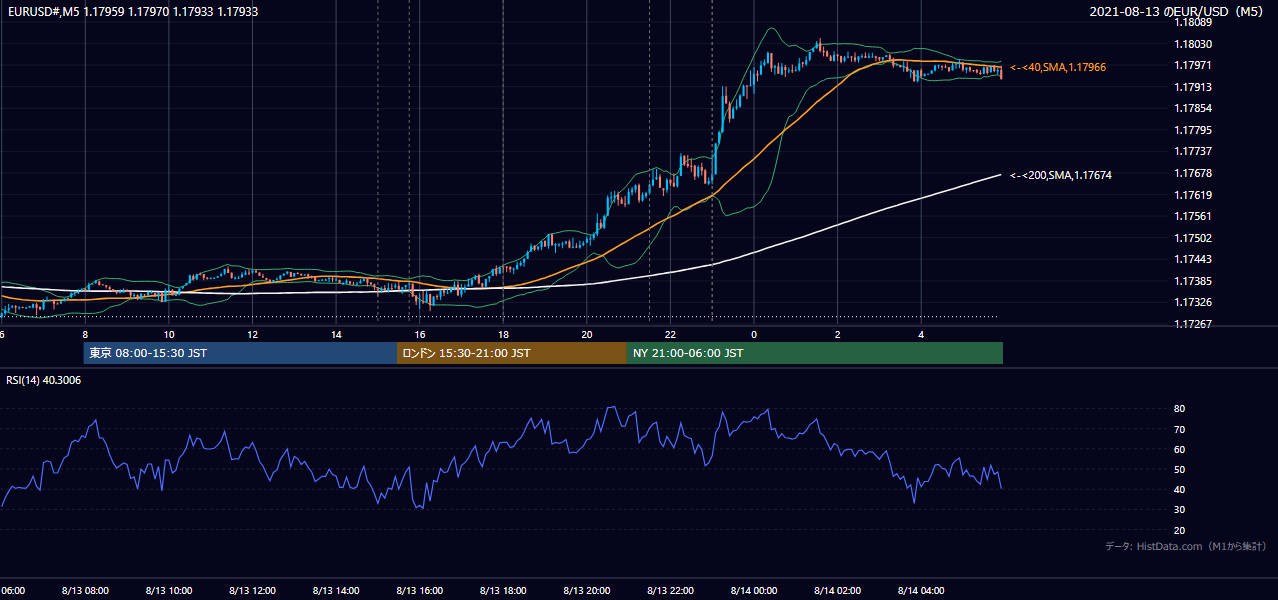Click price level 1.17737 on the axis
This screenshot has height=600, width=1278.
point(1193,151)
